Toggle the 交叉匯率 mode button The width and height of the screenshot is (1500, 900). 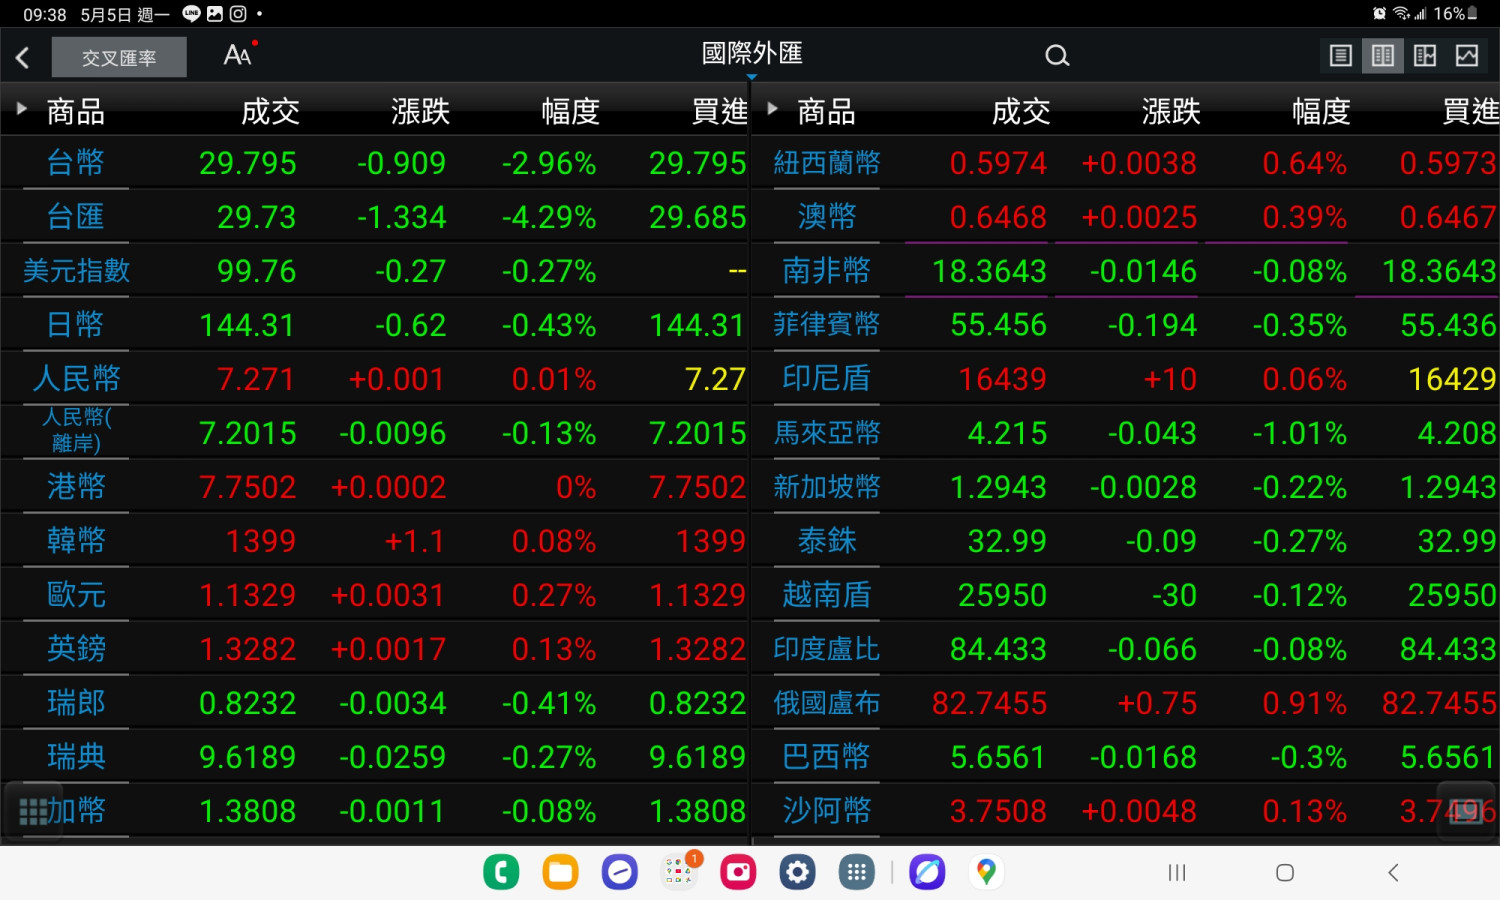pyautogui.click(x=119, y=57)
